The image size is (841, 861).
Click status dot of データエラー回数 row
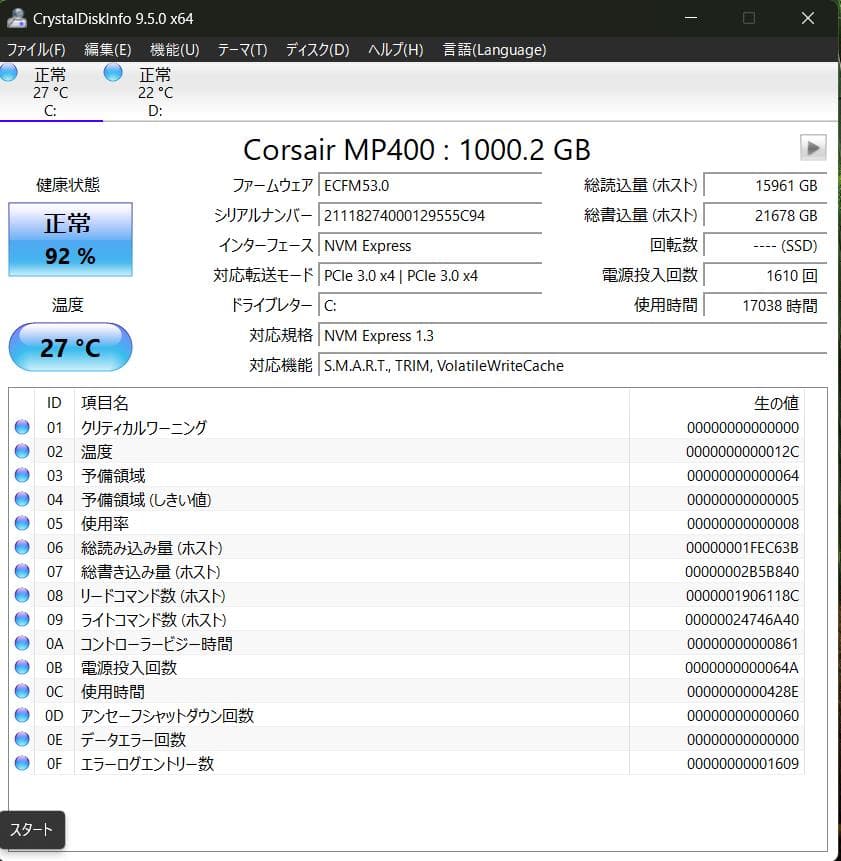[22, 739]
